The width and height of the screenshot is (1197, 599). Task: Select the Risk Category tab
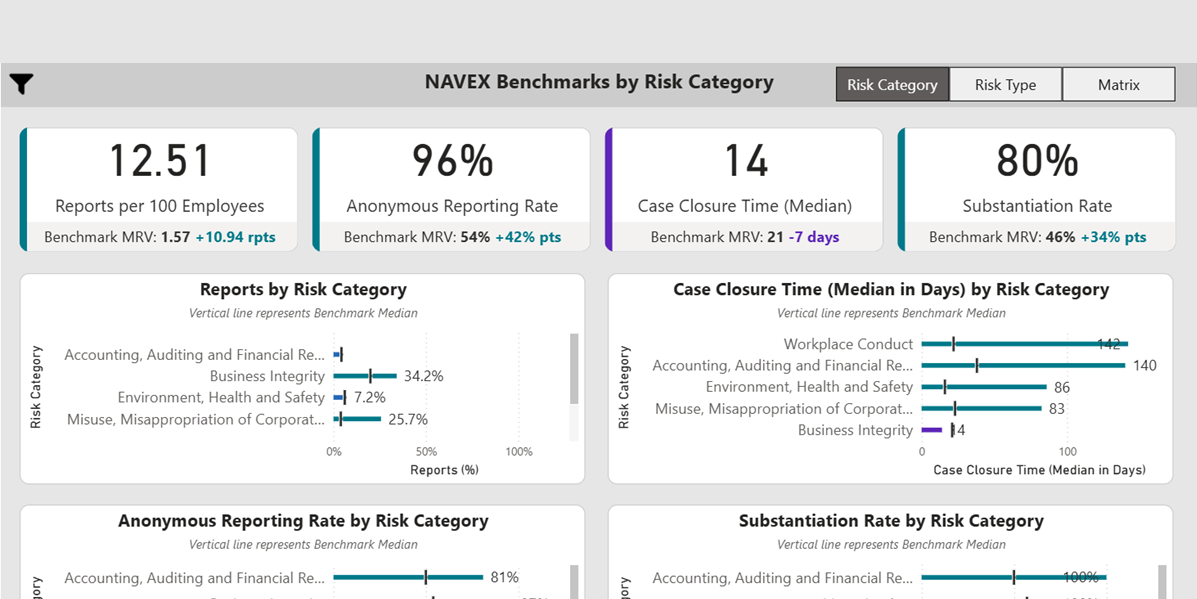(892, 85)
